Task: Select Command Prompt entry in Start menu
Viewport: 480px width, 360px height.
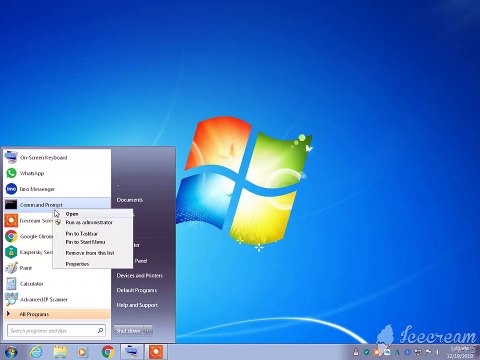Action: (x=57, y=205)
